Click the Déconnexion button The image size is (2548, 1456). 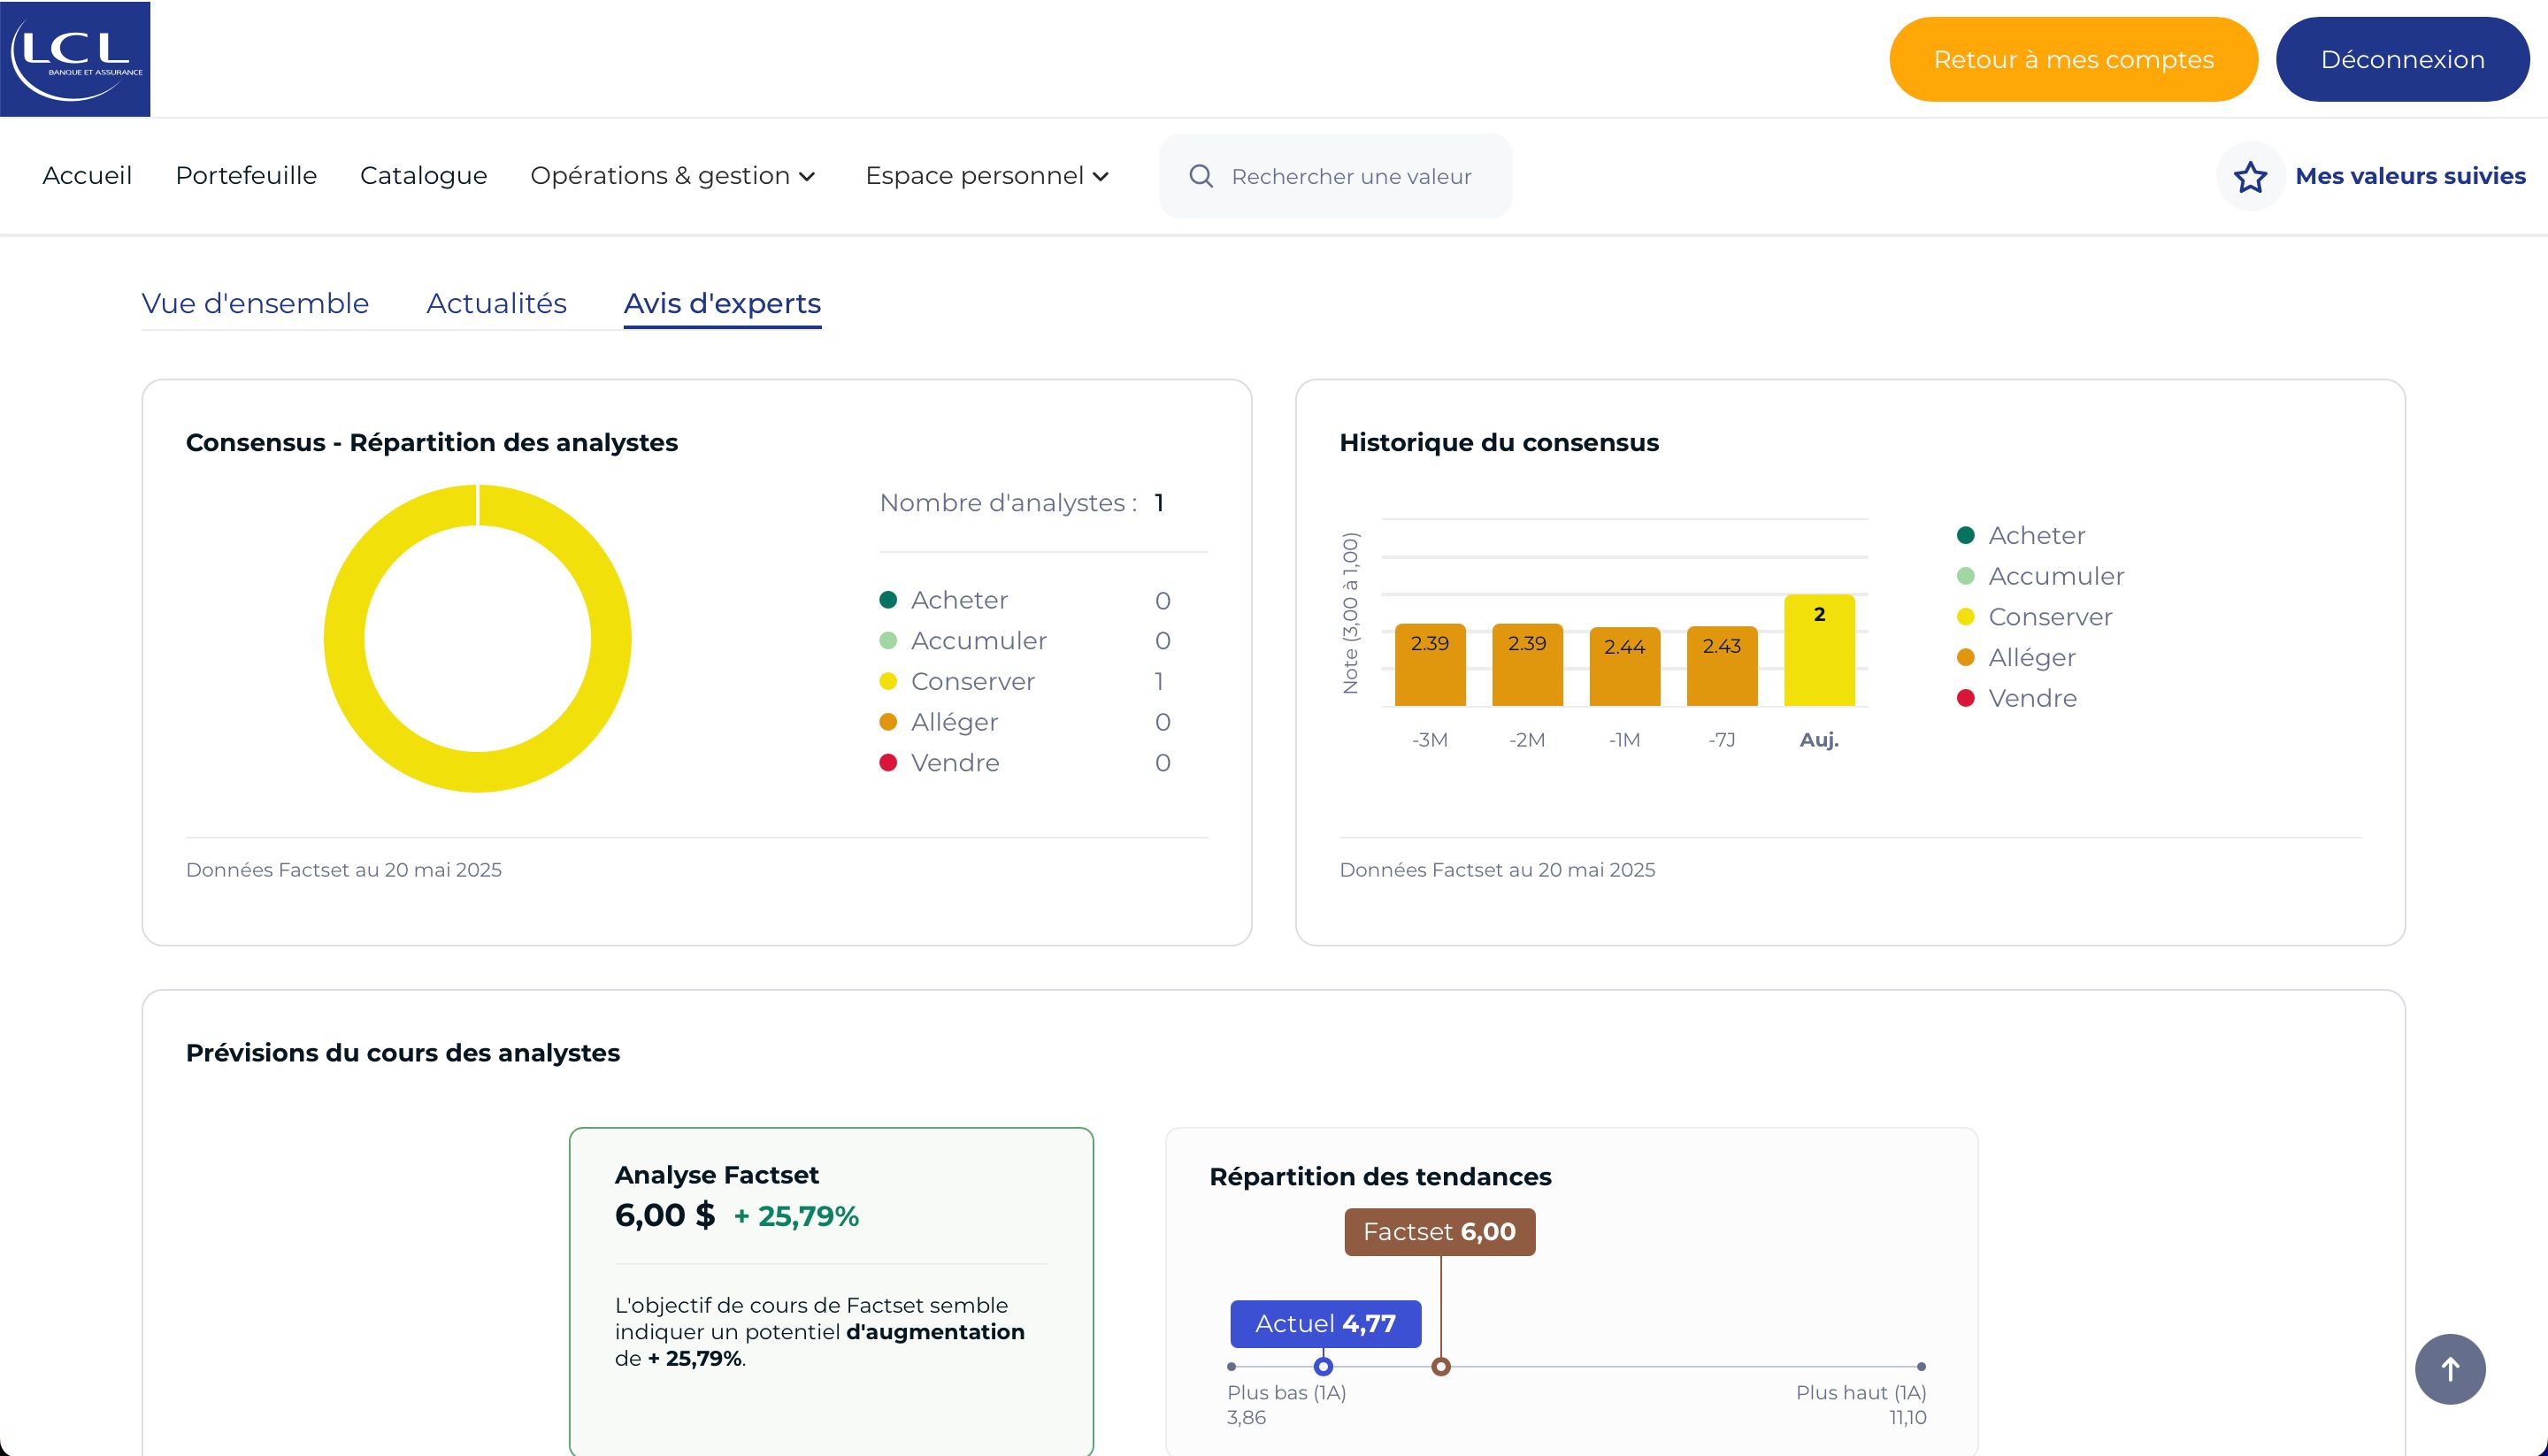pos(2402,59)
